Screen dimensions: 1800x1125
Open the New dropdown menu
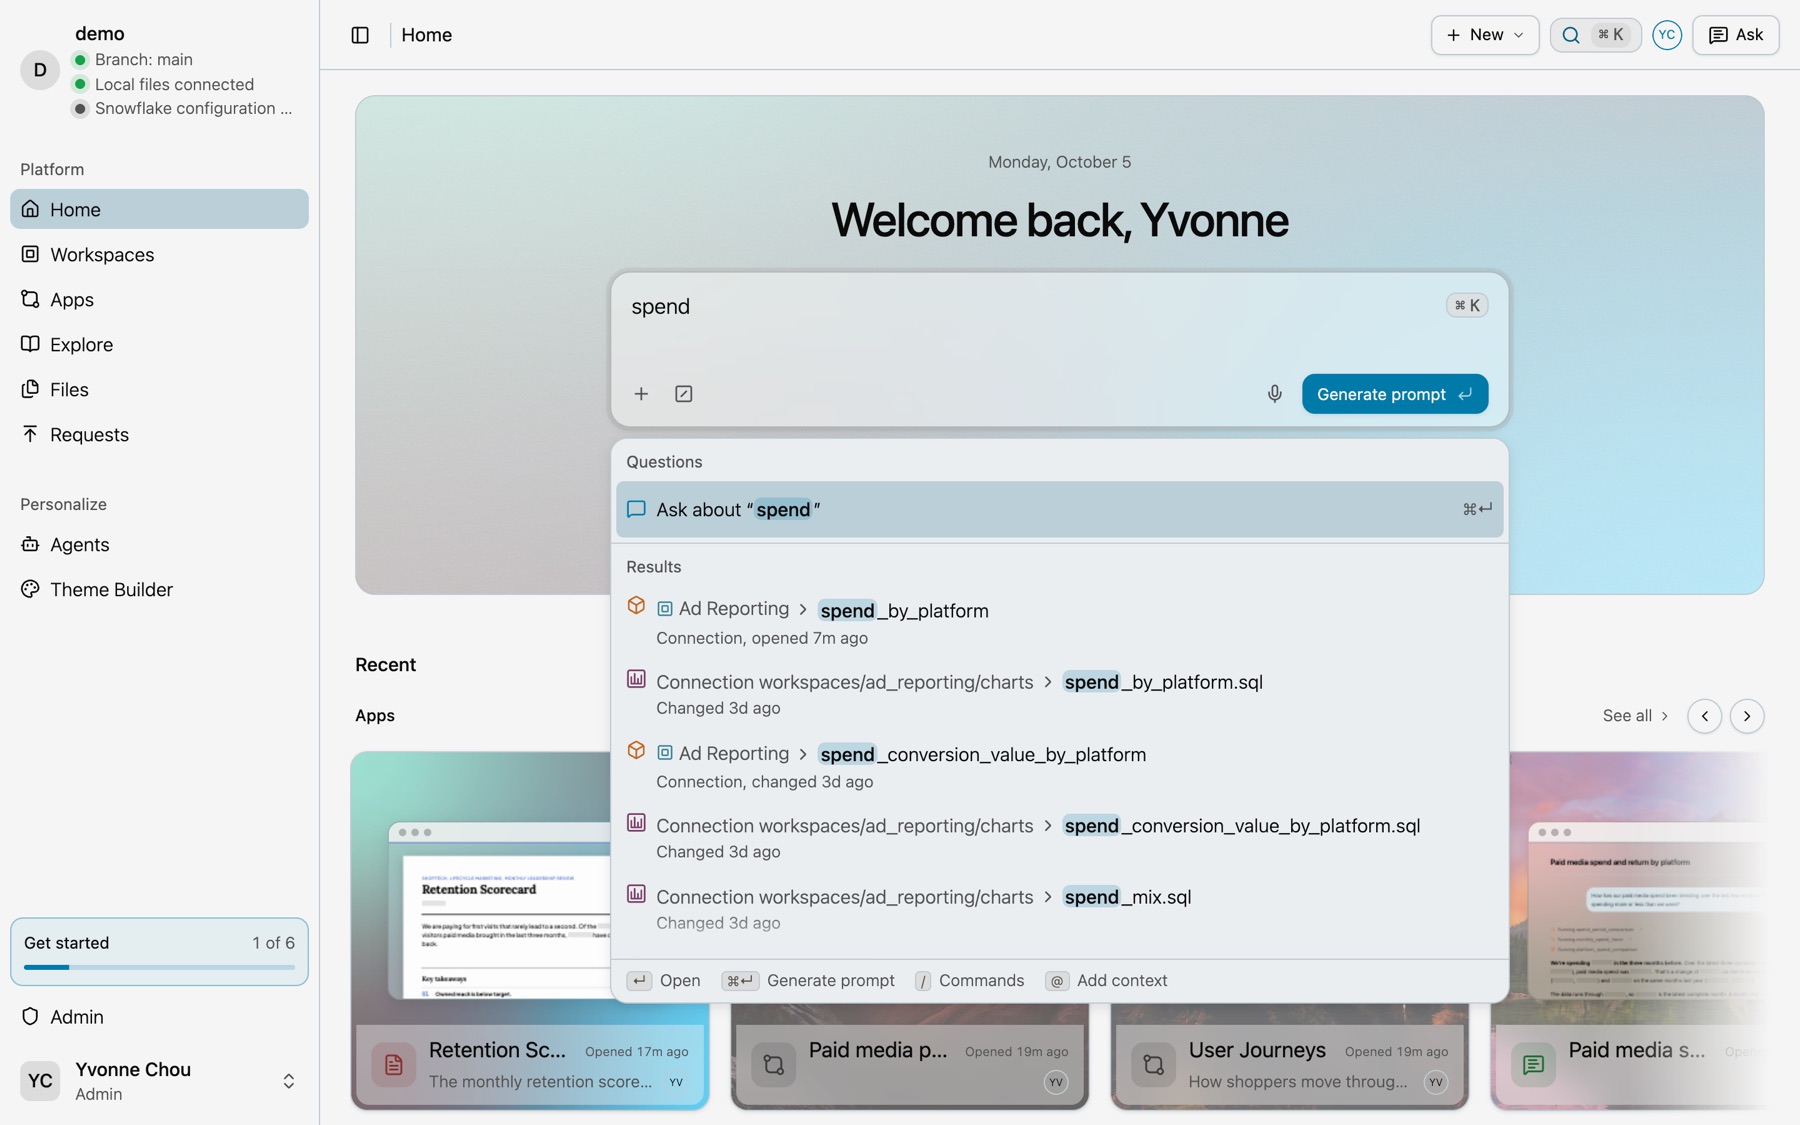pyautogui.click(x=1484, y=35)
